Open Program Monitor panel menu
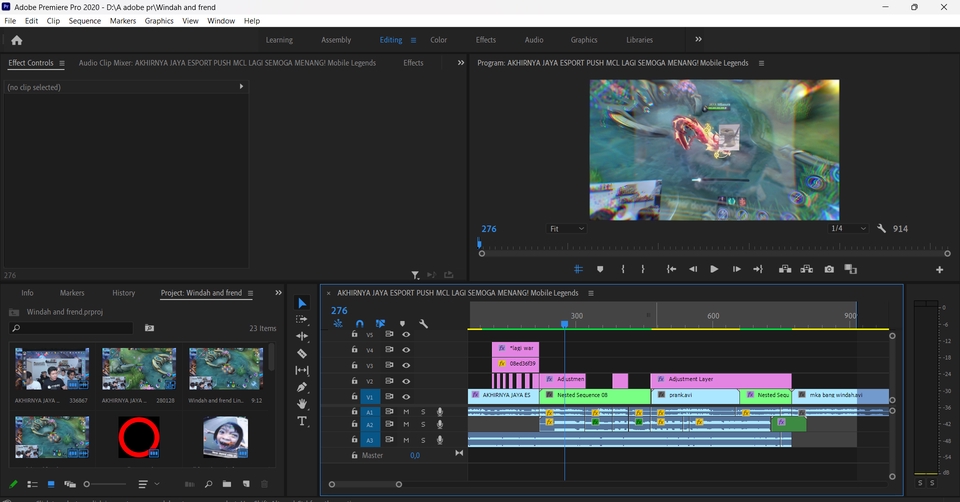 tap(761, 63)
